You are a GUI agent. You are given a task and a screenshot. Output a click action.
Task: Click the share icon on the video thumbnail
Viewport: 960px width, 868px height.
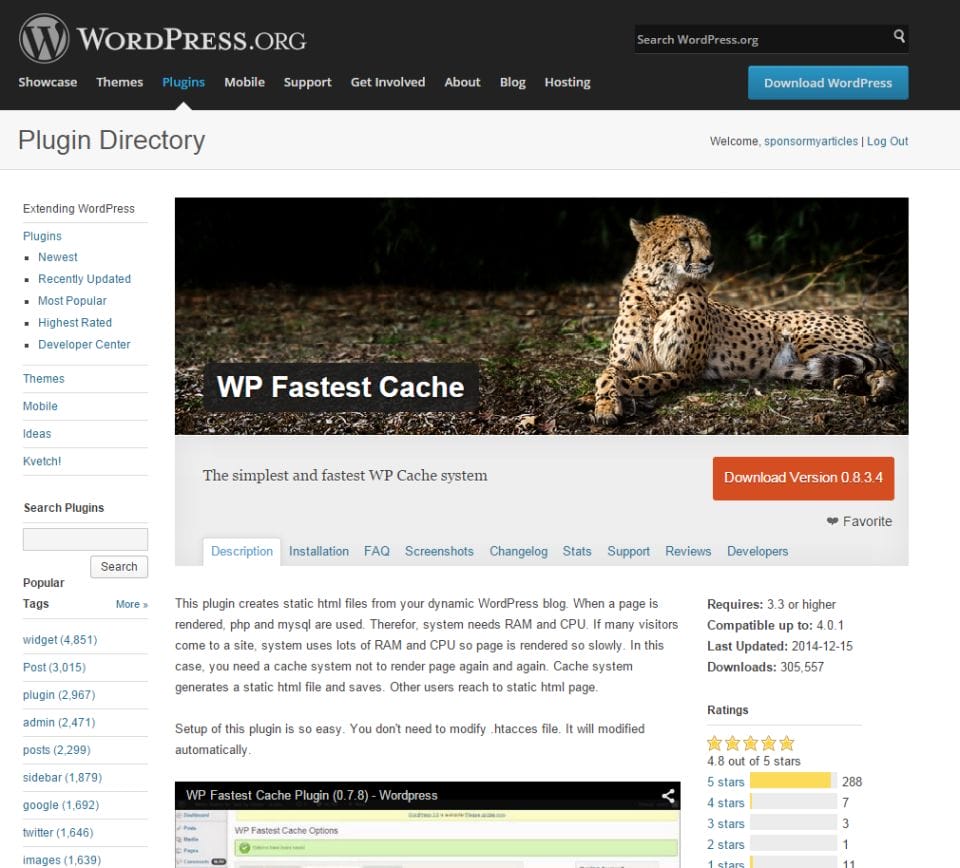[x=667, y=795]
